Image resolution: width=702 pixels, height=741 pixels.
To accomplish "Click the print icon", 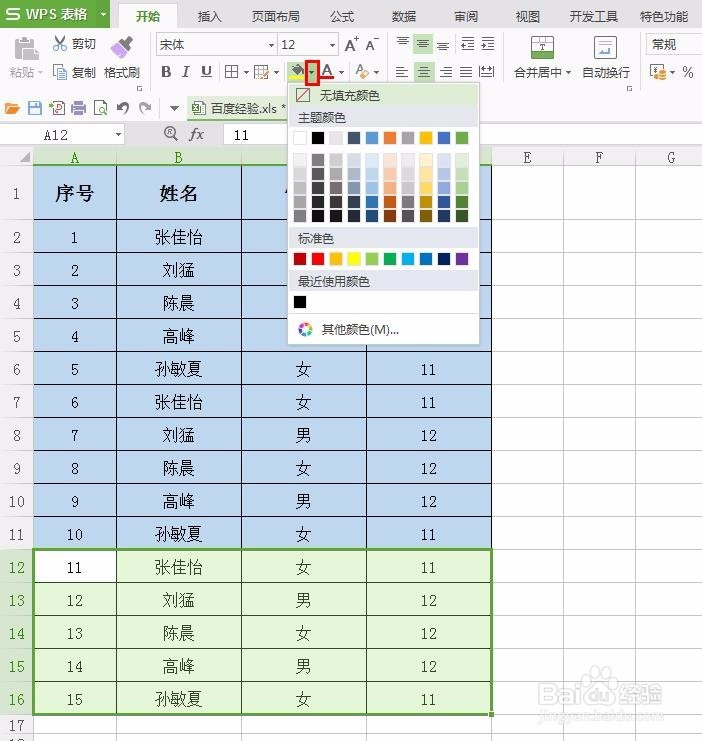I will (78, 109).
